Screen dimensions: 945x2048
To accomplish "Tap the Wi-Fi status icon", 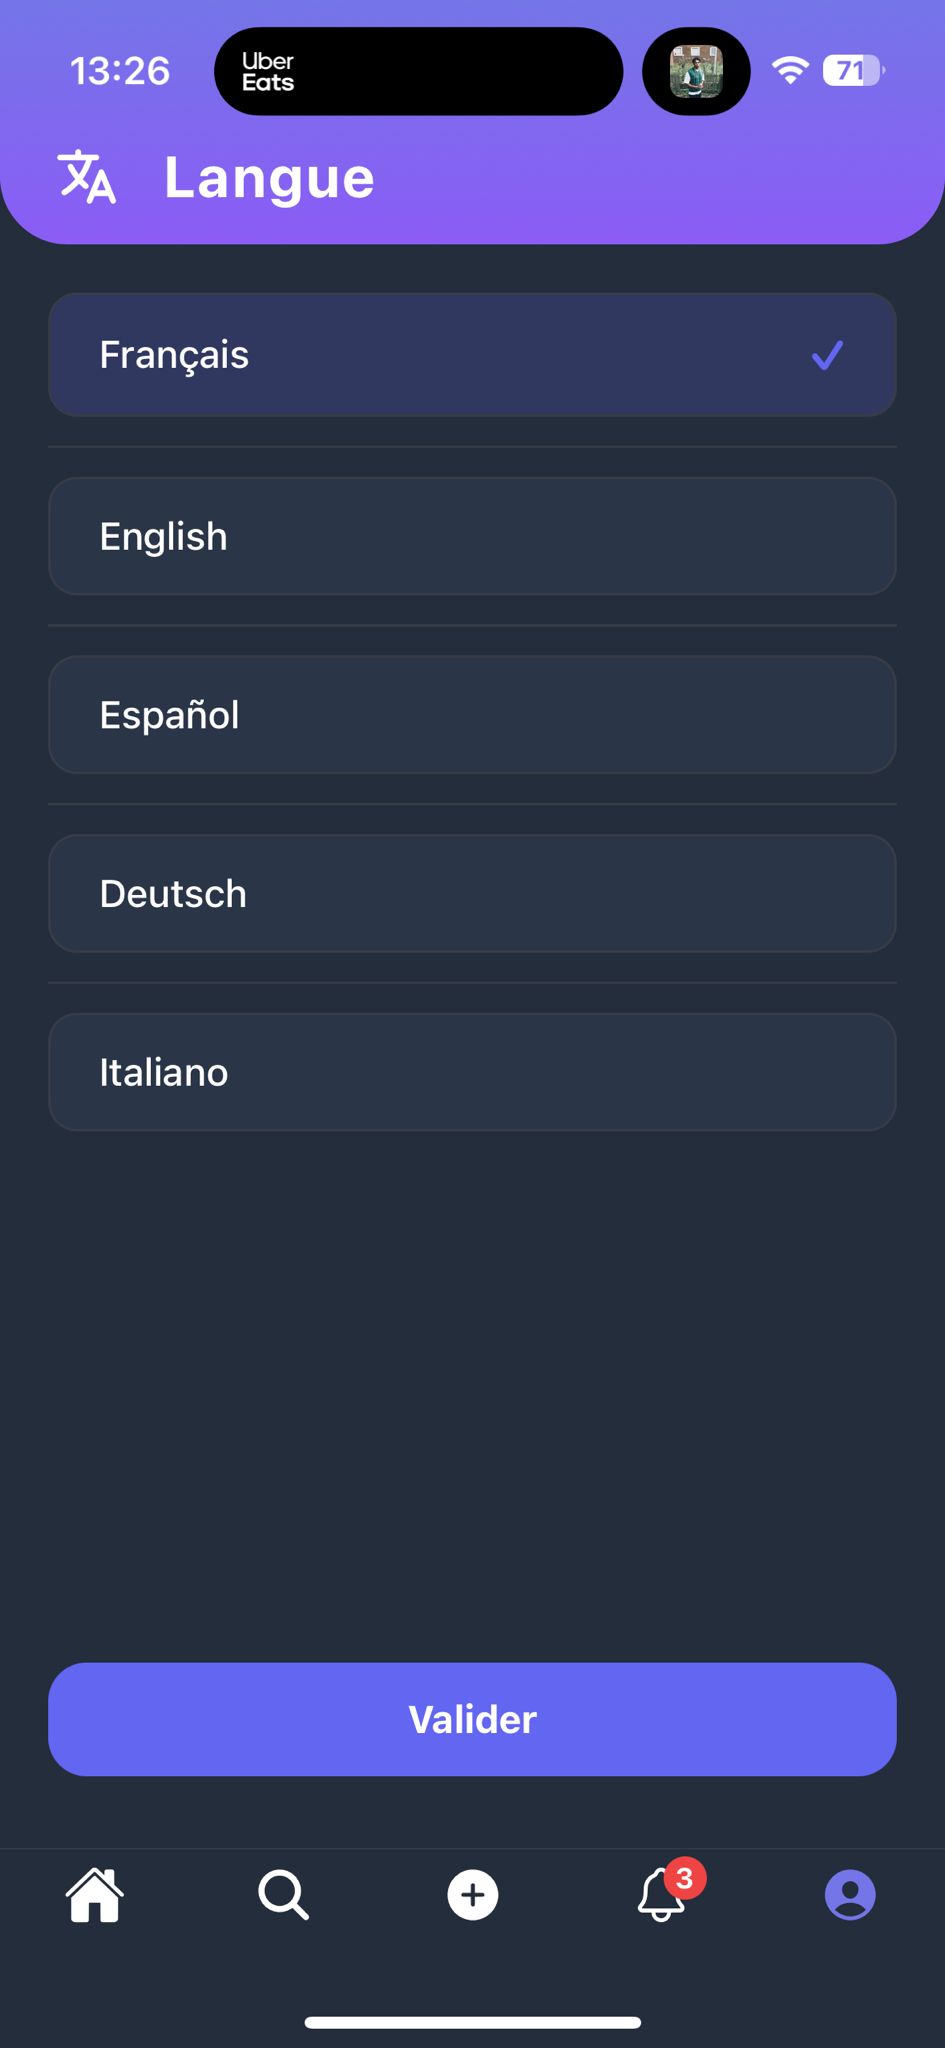I will point(790,71).
